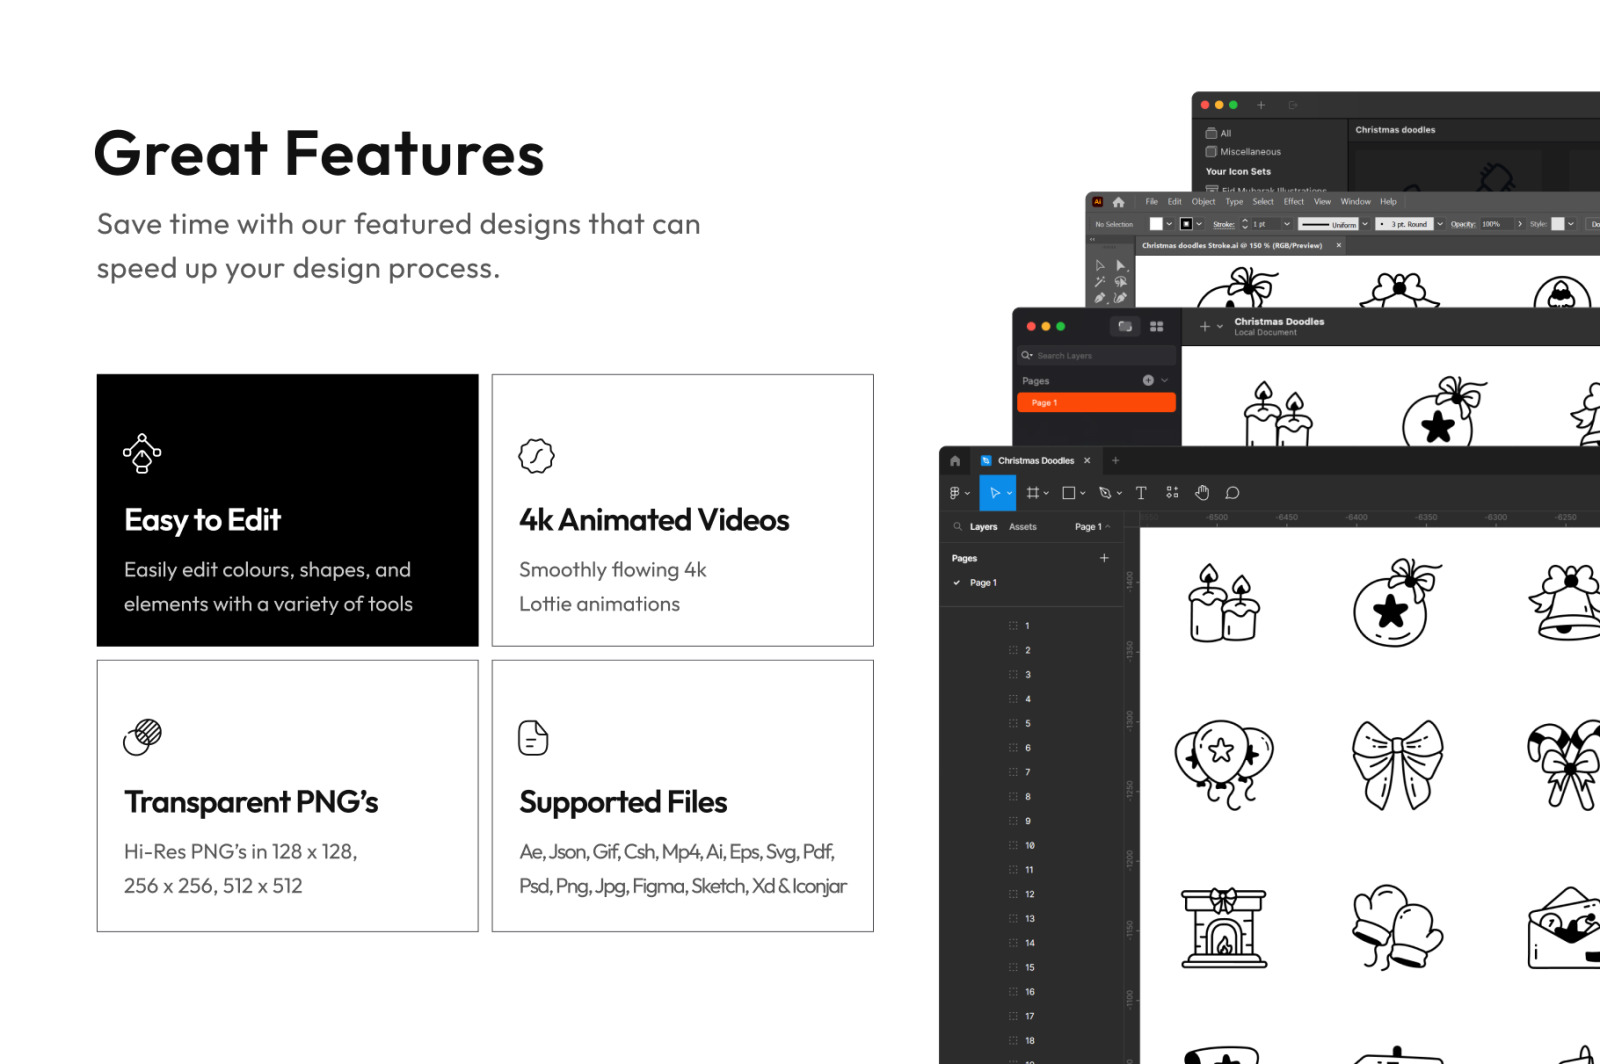Image resolution: width=1600 pixels, height=1064 pixels.
Task: Select the Frame tool in Figma
Action: click(x=1033, y=493)
